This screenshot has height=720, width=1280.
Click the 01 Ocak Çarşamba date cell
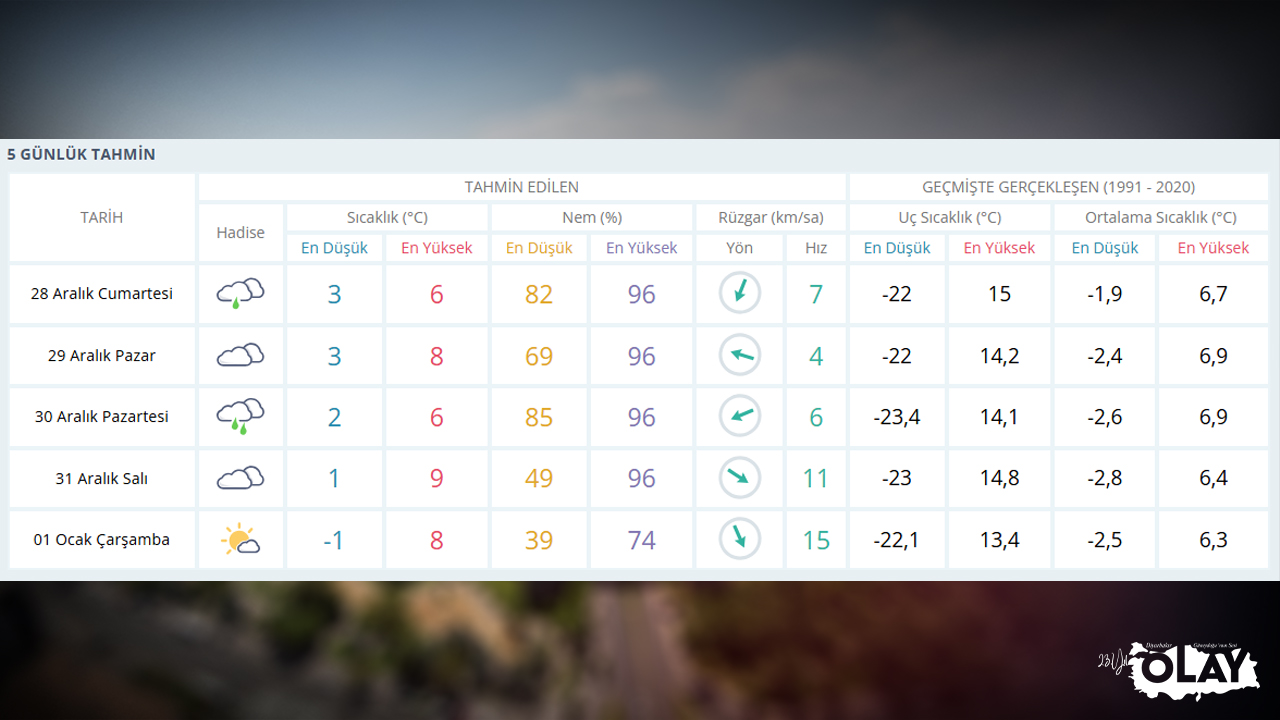102,540
